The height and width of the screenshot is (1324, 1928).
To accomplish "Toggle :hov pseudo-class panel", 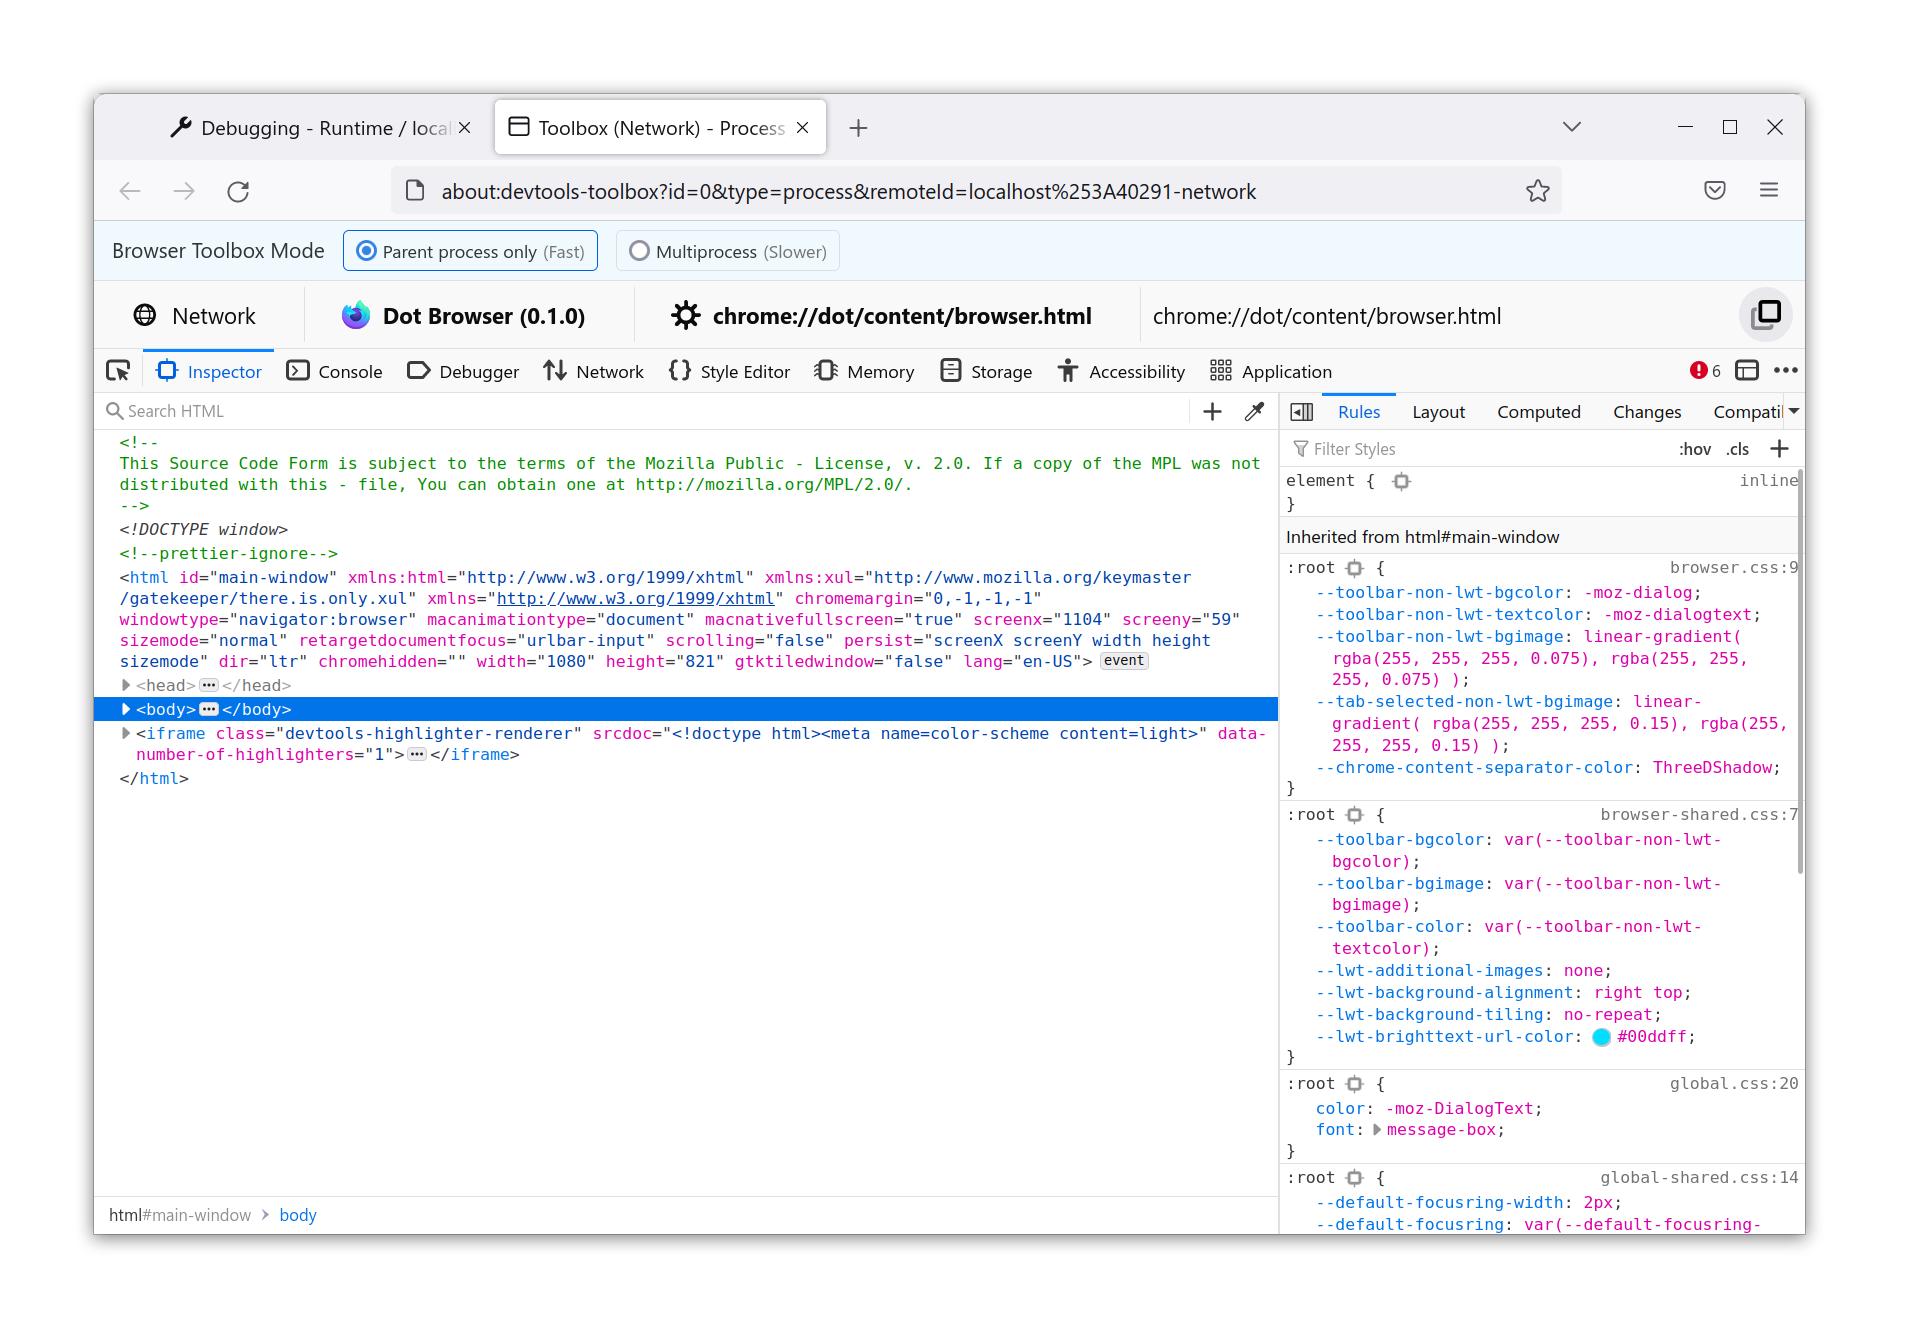I will (x=1695, y=449).
